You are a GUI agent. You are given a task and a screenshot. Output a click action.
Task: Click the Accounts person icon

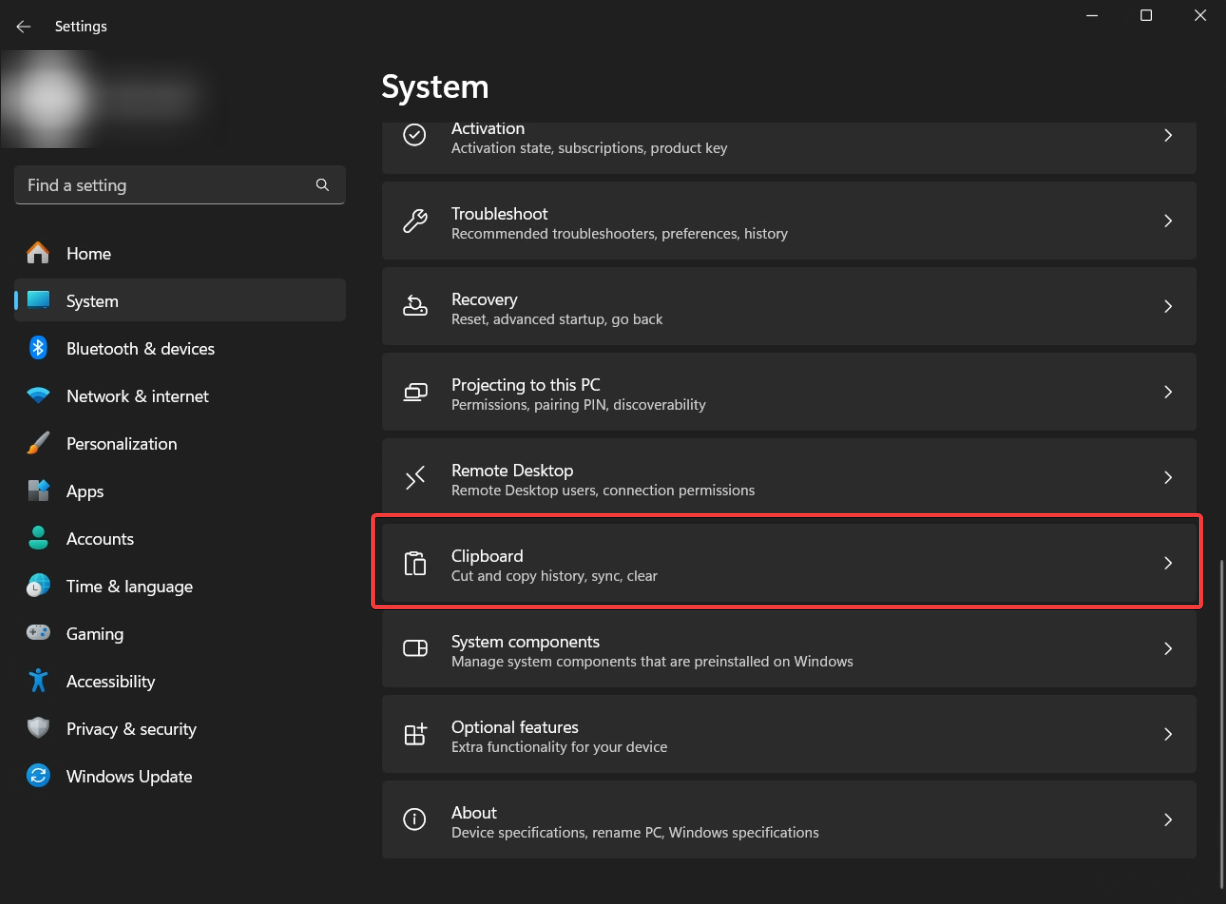[38, 538]
